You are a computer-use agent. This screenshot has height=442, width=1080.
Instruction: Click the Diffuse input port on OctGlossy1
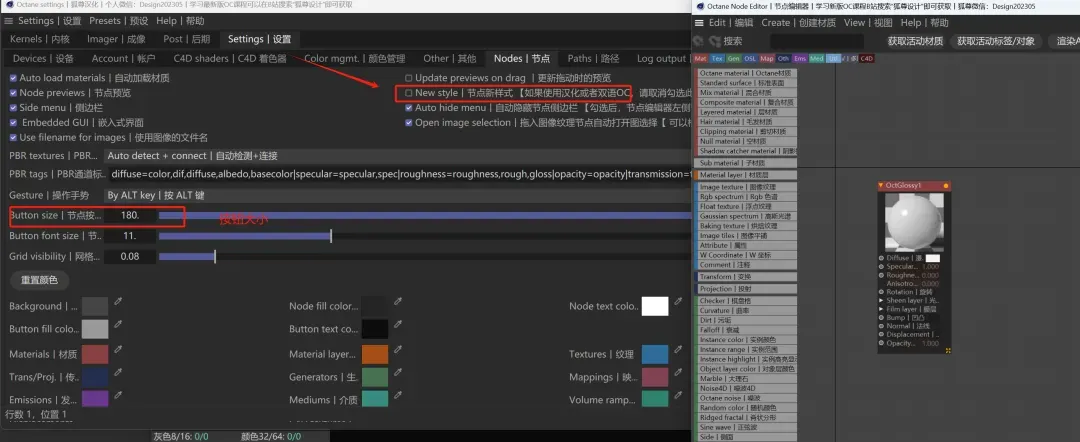(x=882, y=258)
